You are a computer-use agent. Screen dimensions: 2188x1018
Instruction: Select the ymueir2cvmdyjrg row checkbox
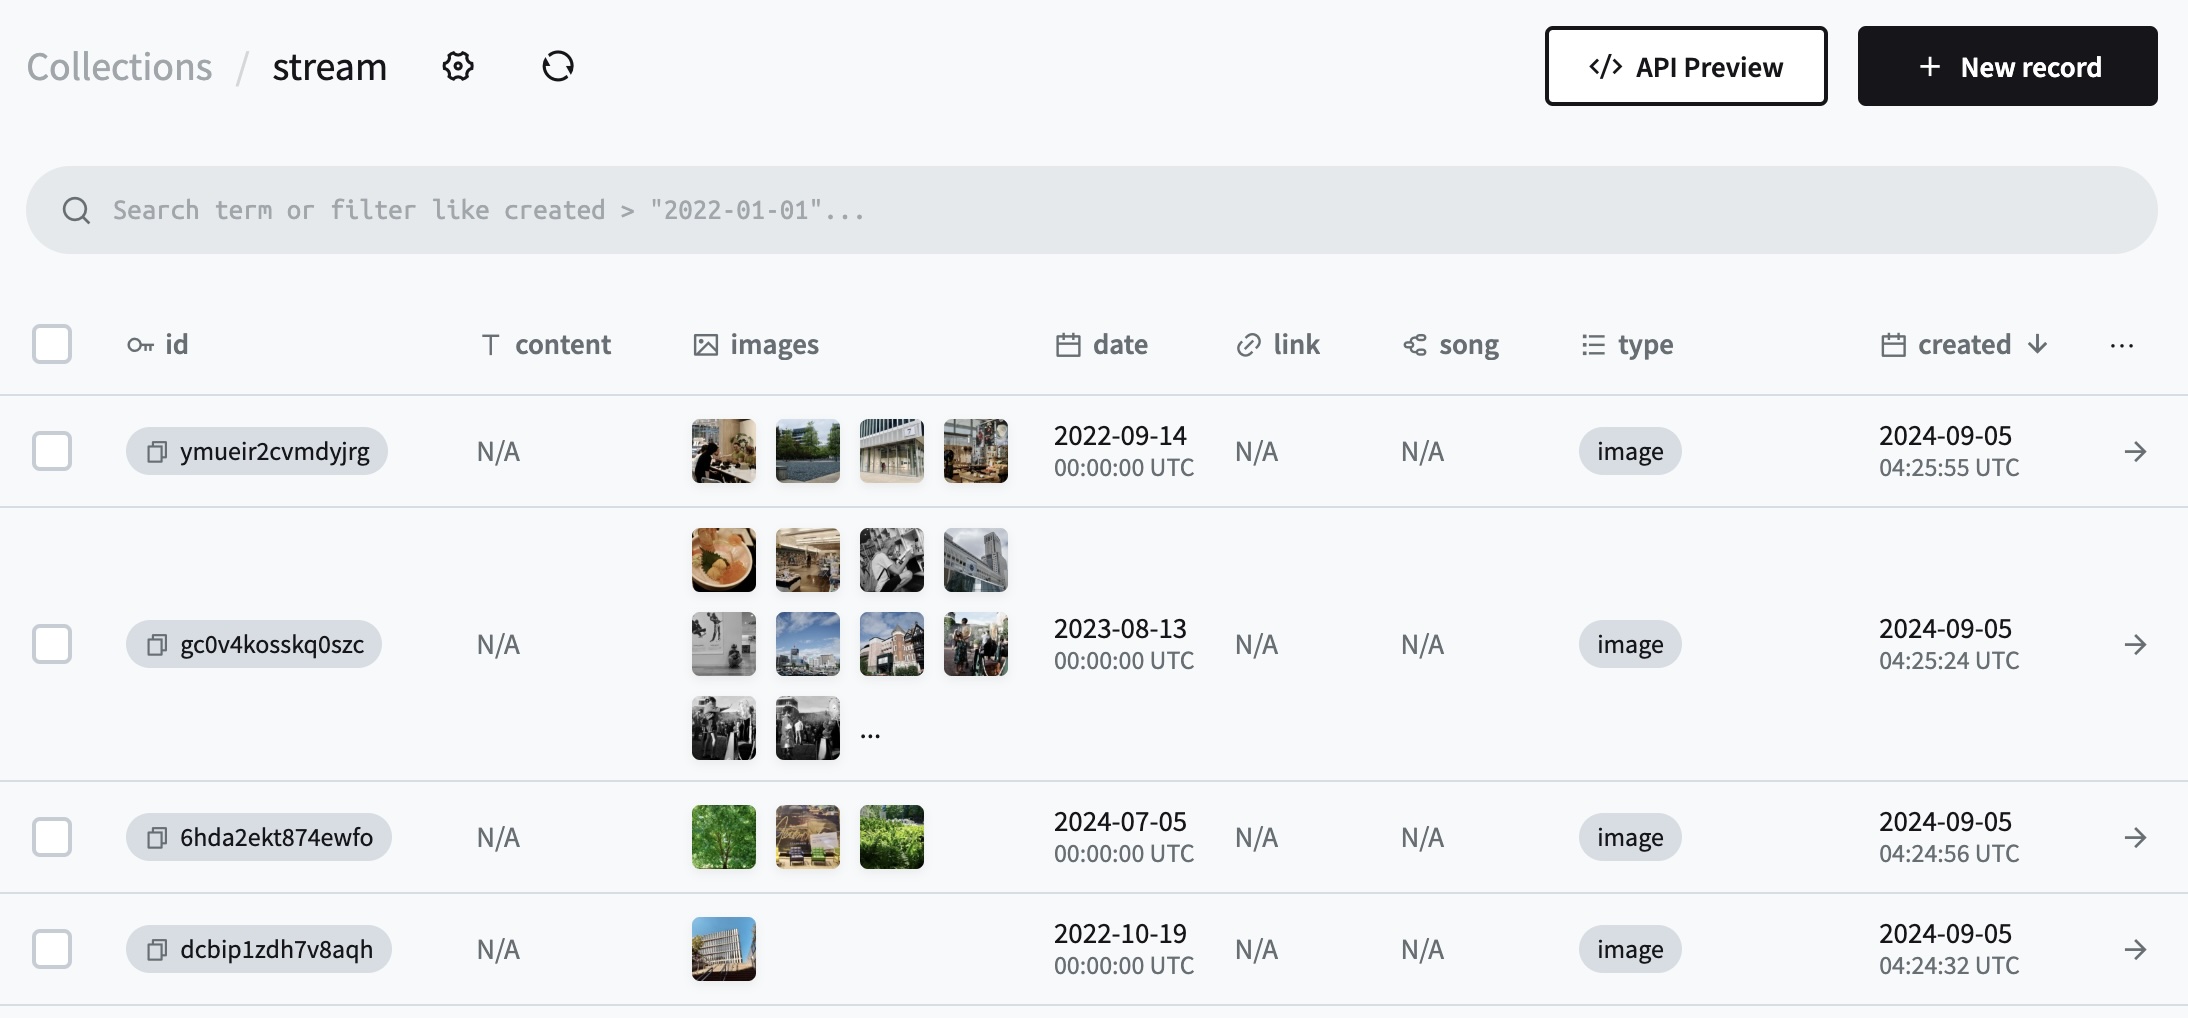[52, 452]
